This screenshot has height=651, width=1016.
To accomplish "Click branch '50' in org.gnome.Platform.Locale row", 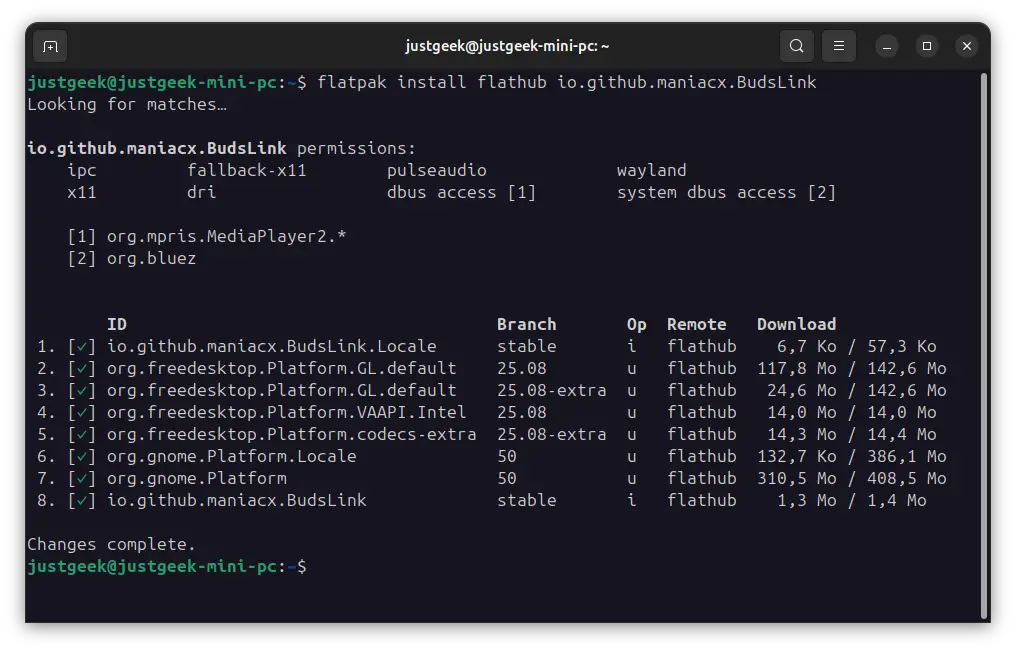I will click(507, 457).
